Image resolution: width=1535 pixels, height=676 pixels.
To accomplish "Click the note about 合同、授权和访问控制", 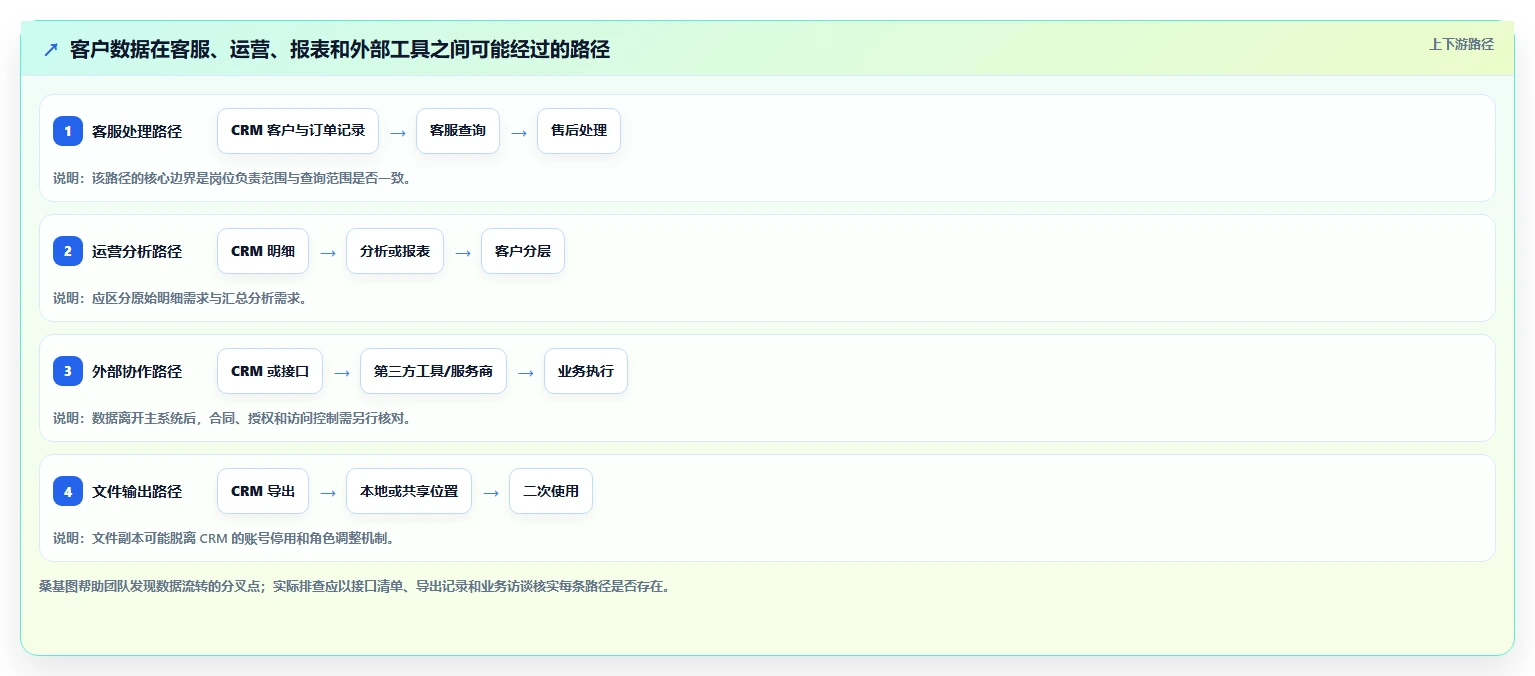I will click(232, 418).
